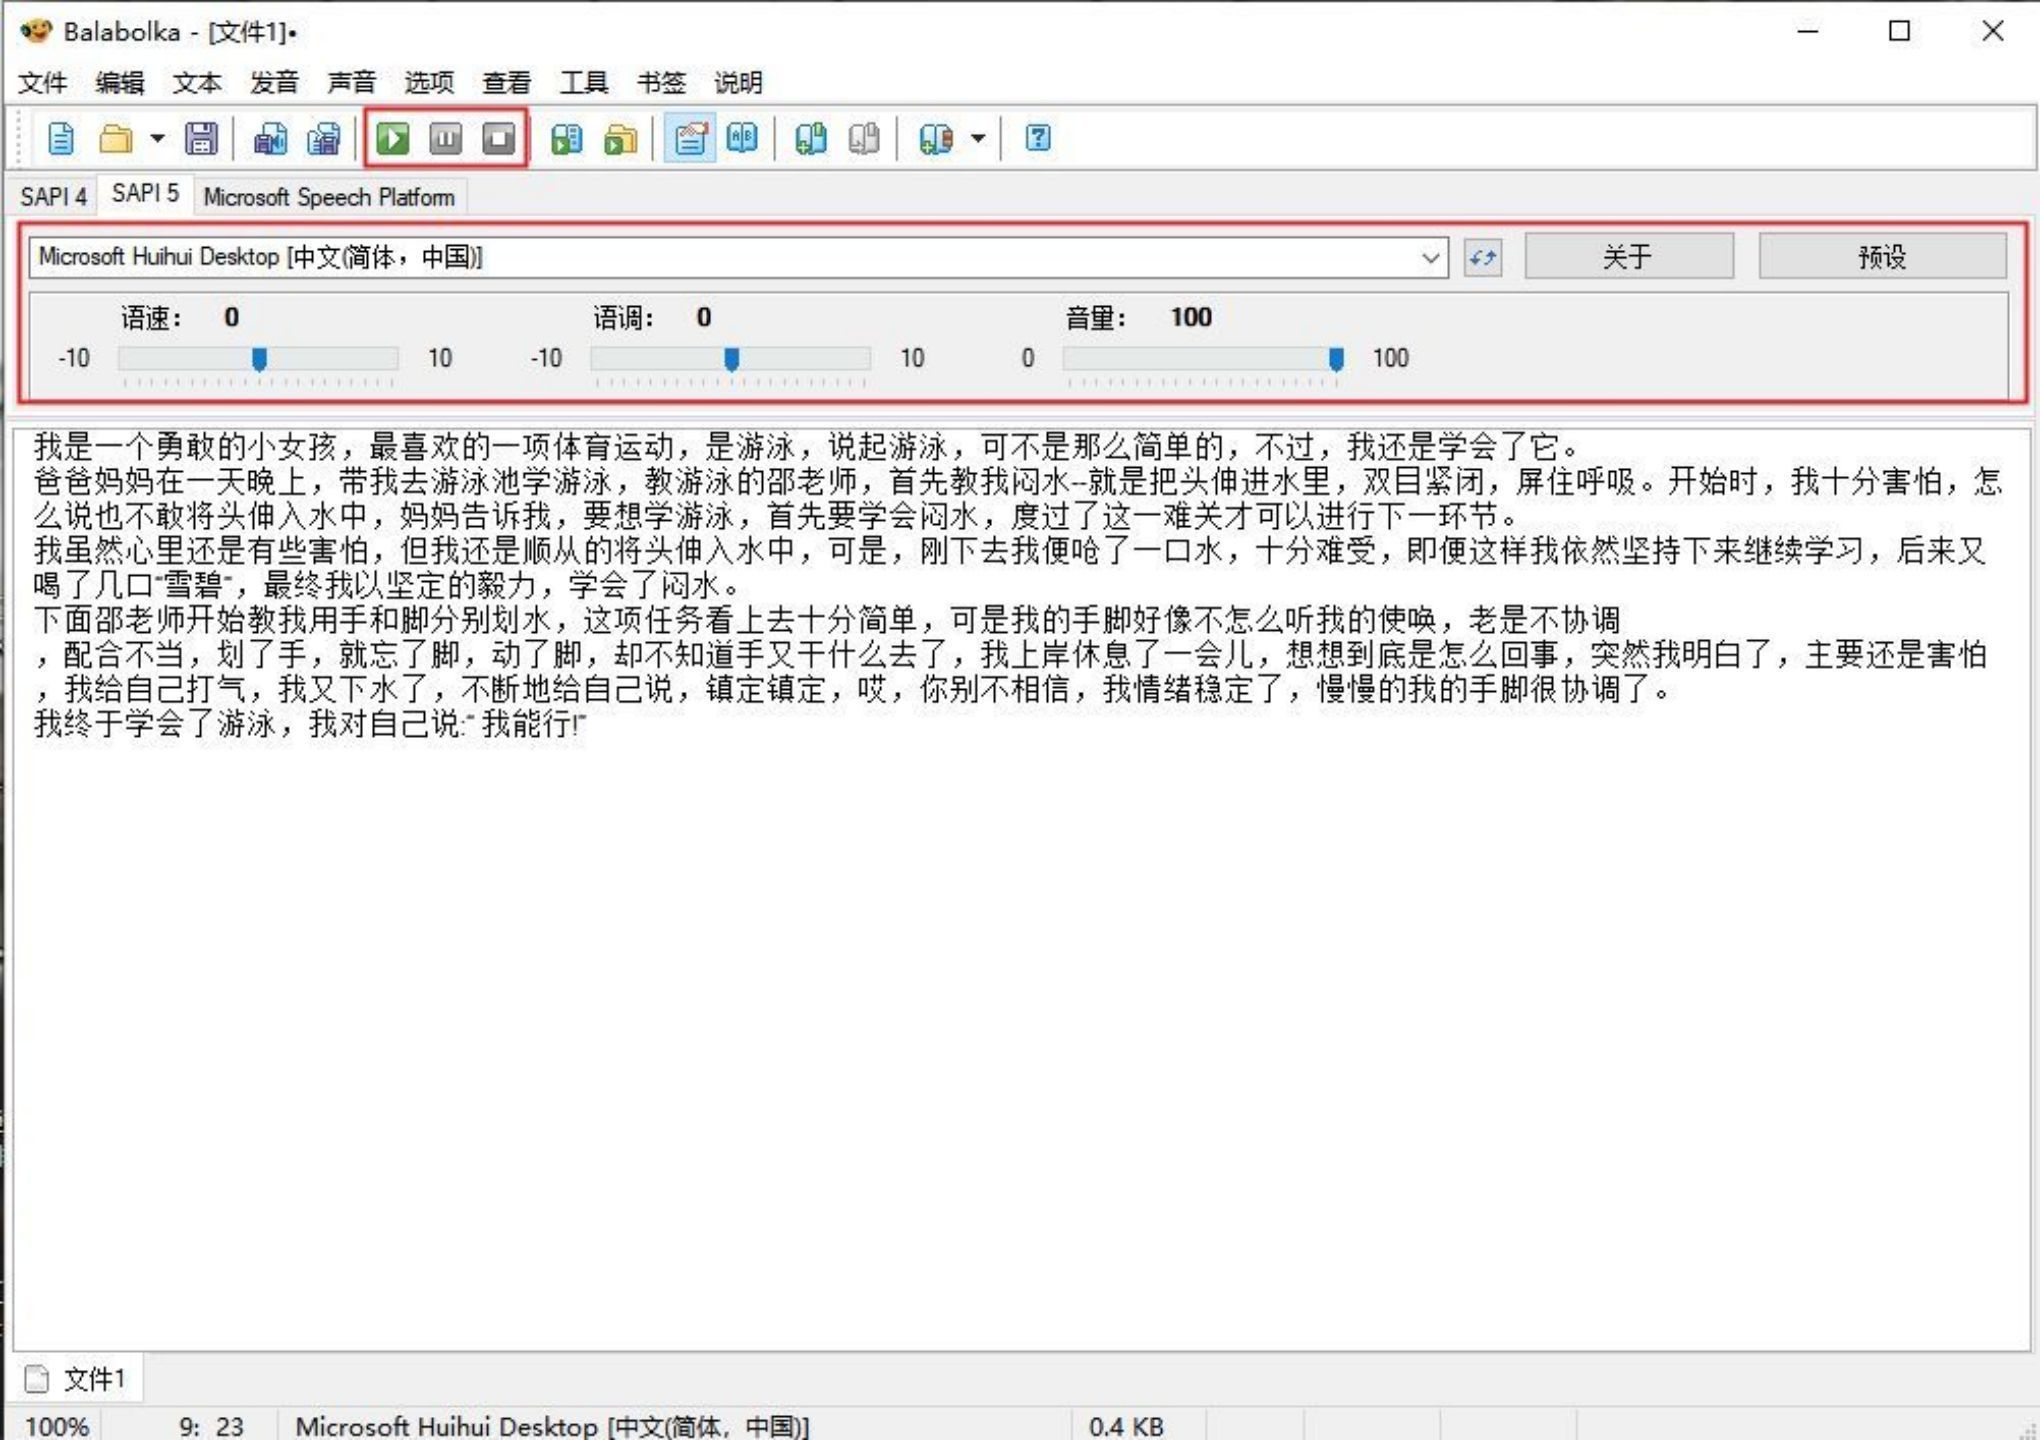Create a new document
This screenshot has height=1440, width=2040.
pyautogui.click(x=60, y=140)
